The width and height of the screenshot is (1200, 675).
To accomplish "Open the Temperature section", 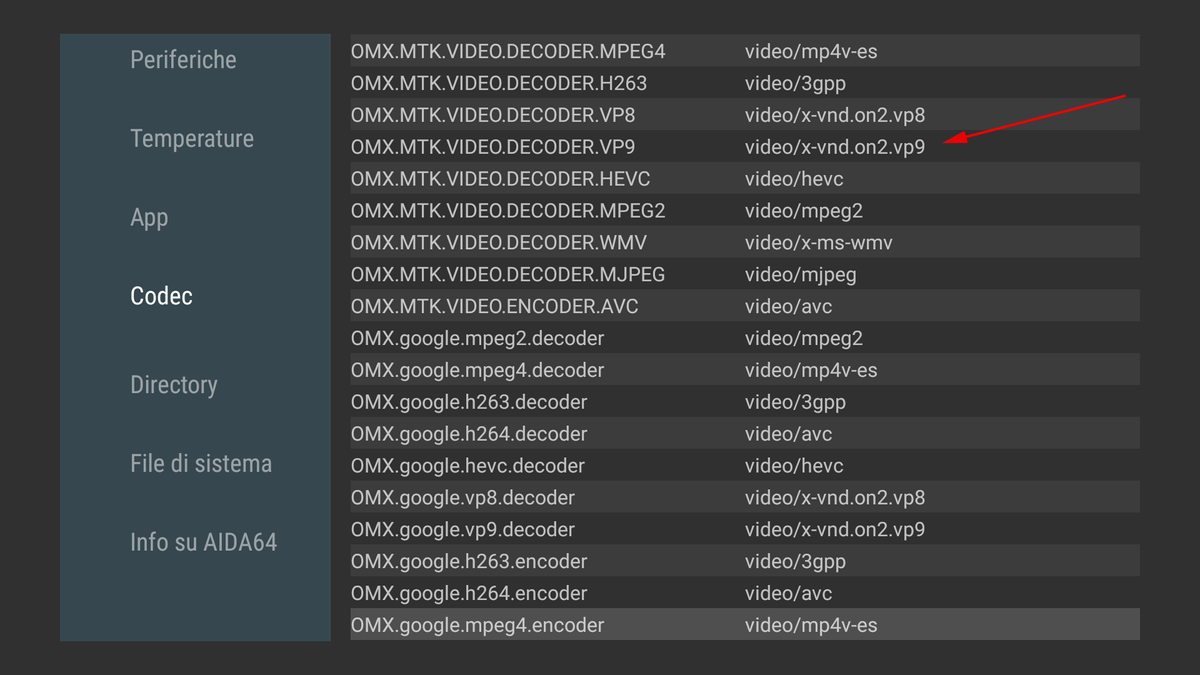I will coord(192,138).
